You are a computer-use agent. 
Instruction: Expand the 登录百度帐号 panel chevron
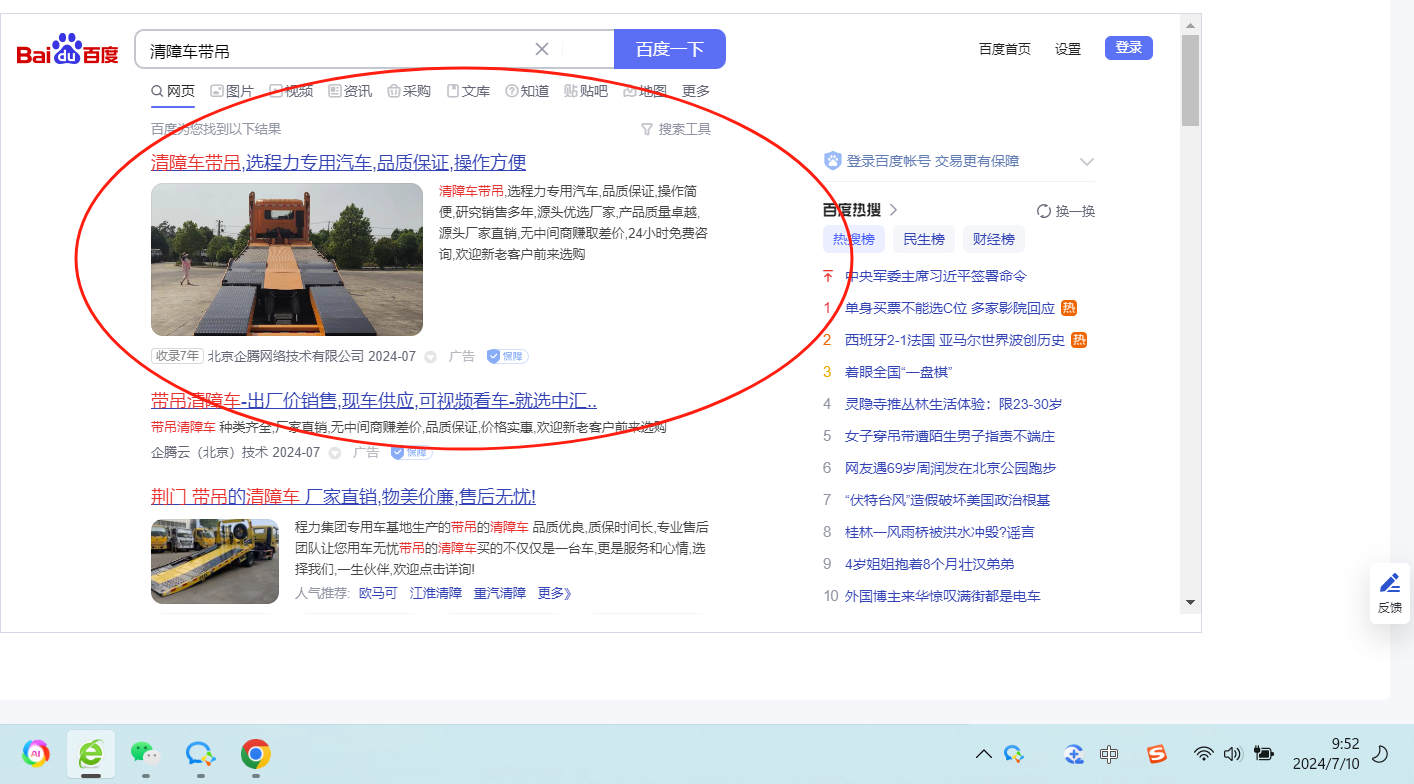(x=1087, y=162)
